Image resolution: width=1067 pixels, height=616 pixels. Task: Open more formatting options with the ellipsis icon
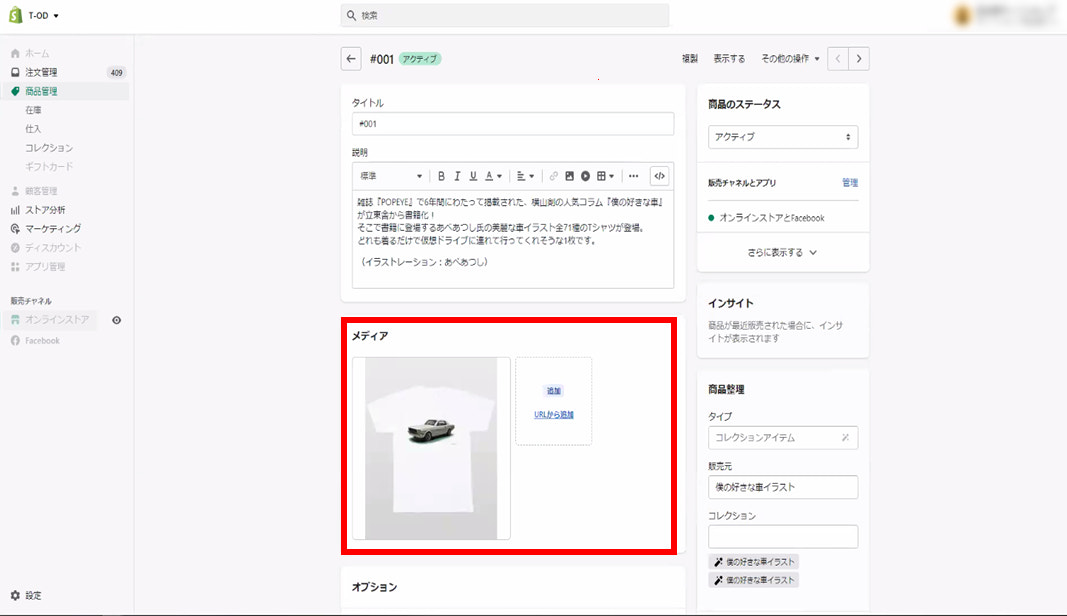click(633, 176)
